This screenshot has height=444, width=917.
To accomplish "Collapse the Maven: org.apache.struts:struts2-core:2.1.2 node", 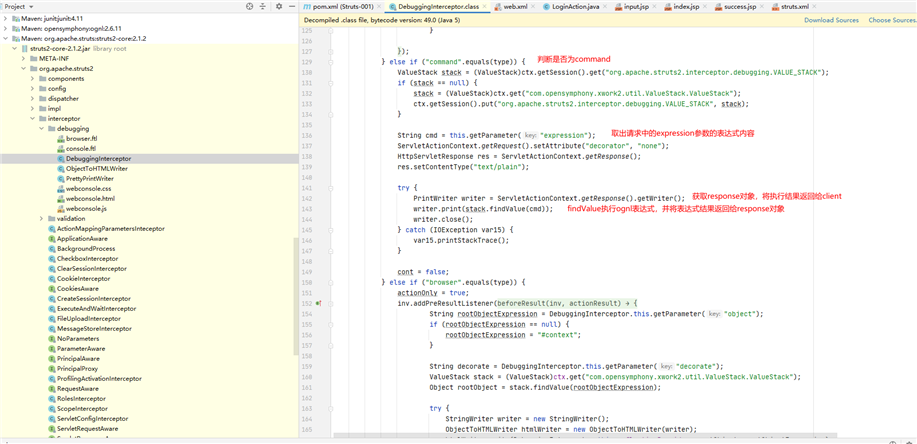I will [x=5, y=39].
